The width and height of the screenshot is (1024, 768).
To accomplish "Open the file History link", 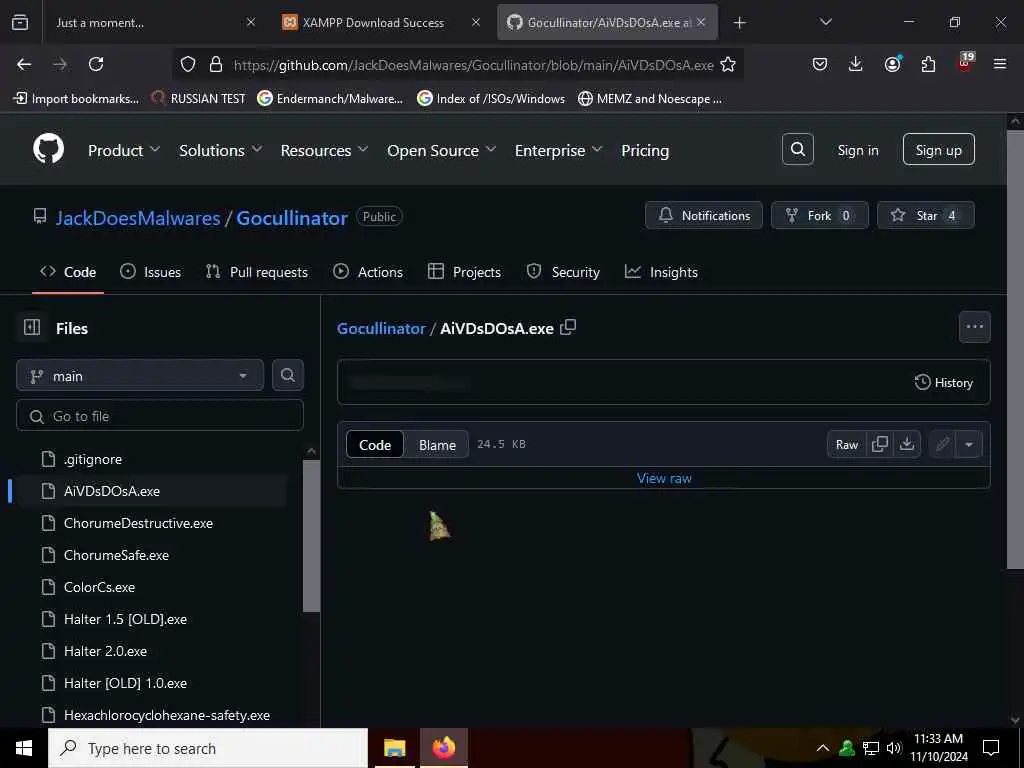I will click(x=944, y=382).
